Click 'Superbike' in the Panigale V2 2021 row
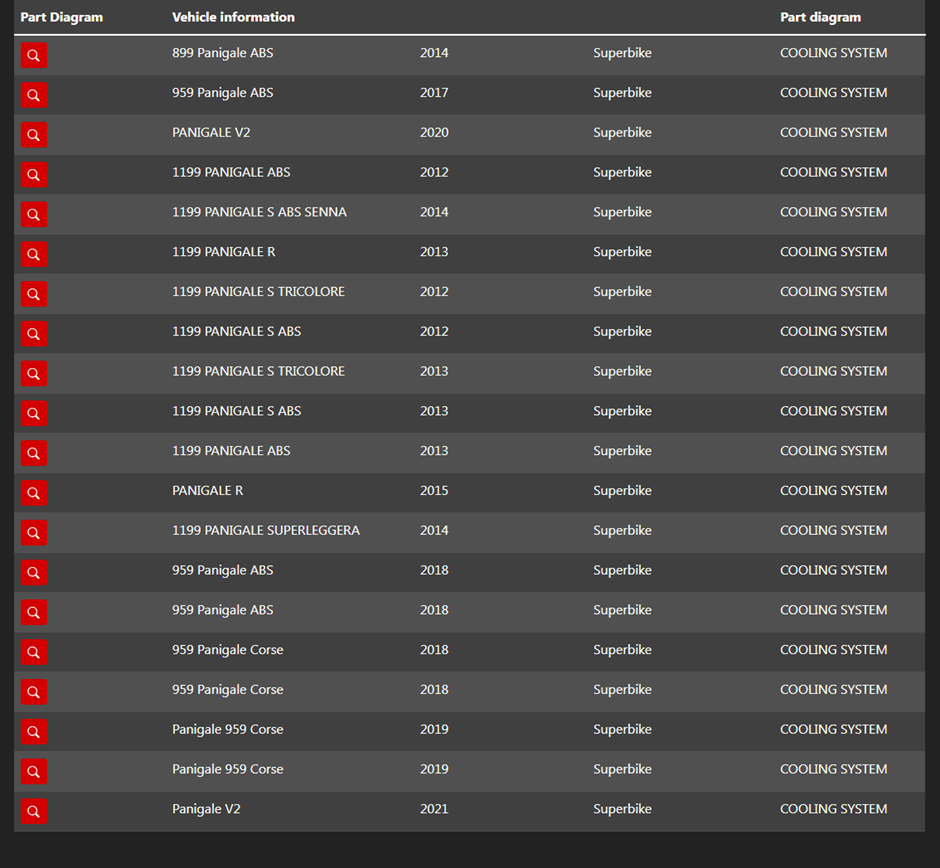Viewport: 940px width, 868px height. [622, 809]
